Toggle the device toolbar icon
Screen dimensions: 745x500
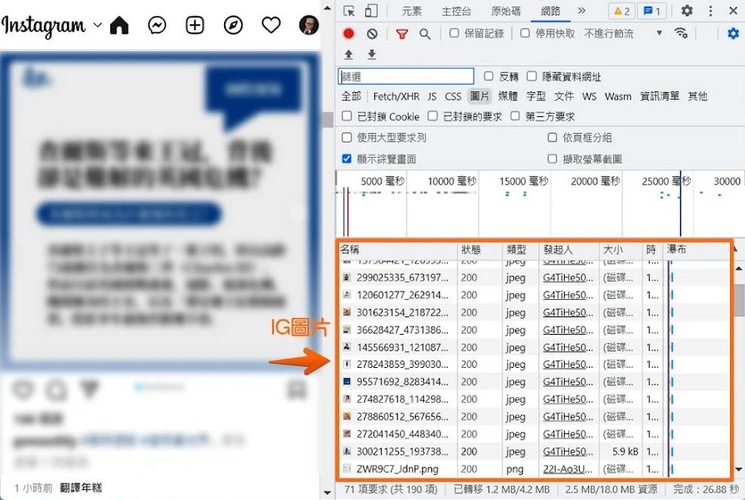click(x=371, y=11)
